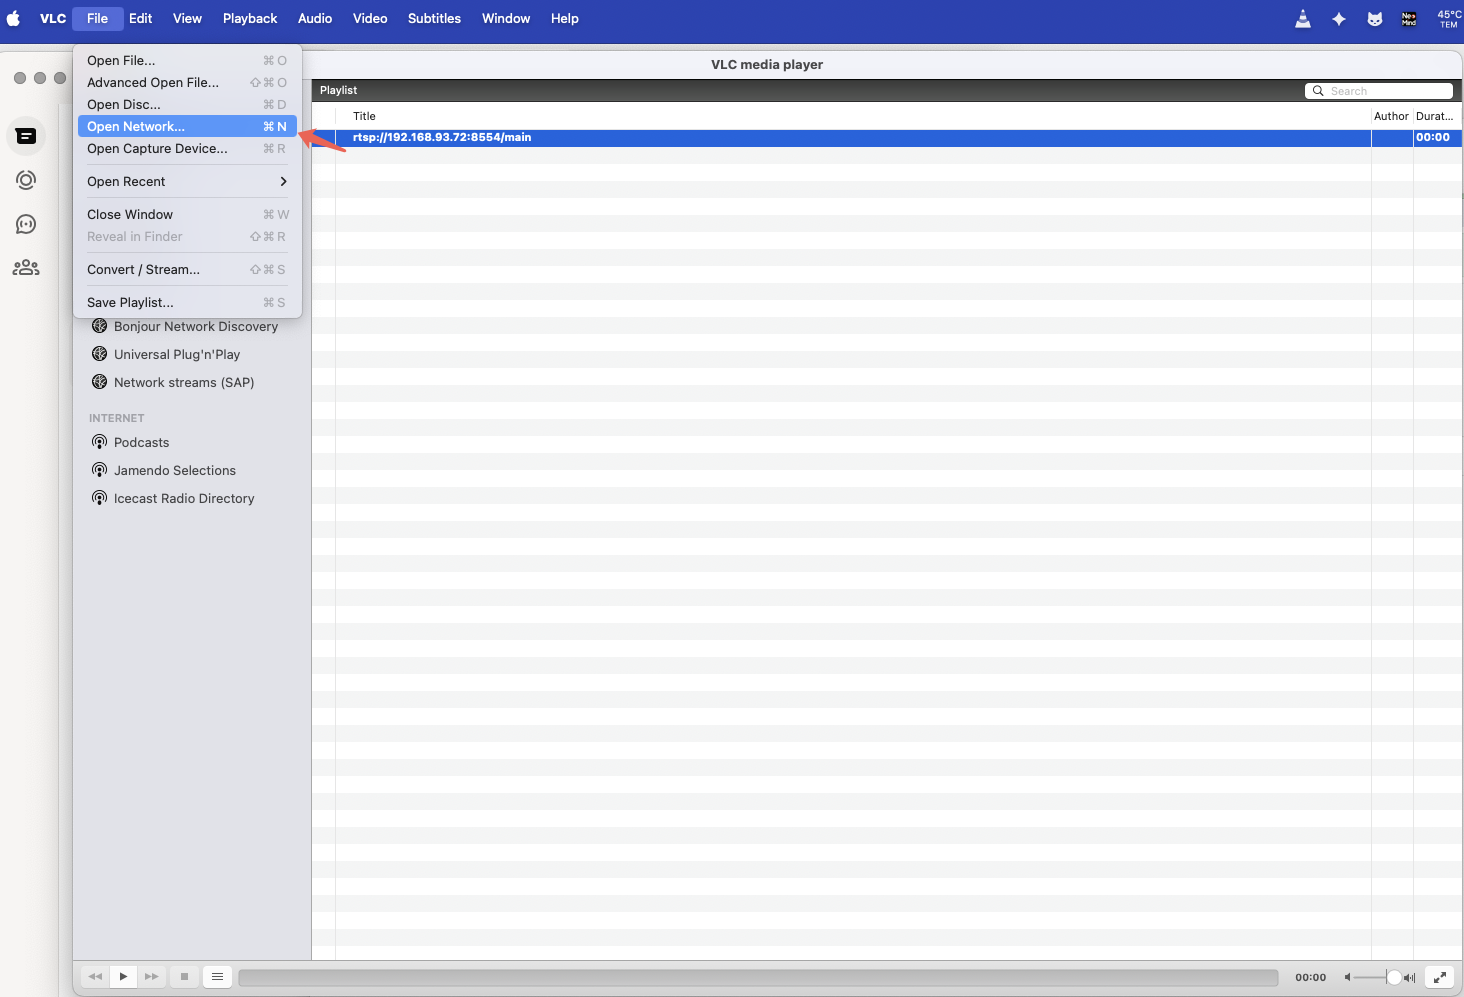Open the Window menu
This screenshot has height=997, width=1464.
tap(506, 18)
